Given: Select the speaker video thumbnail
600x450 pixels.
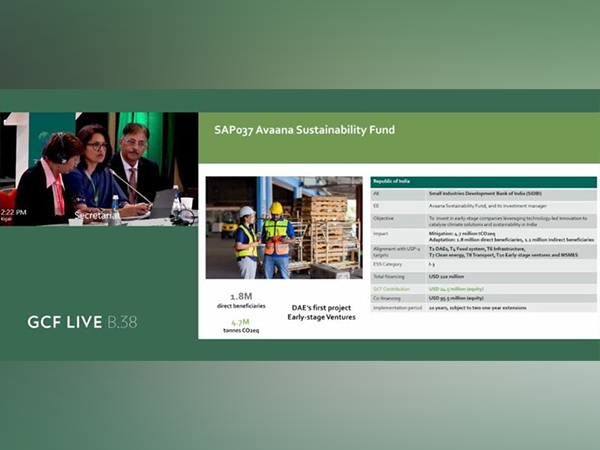Looking at the screenshot, I should (x=98, y=168).
